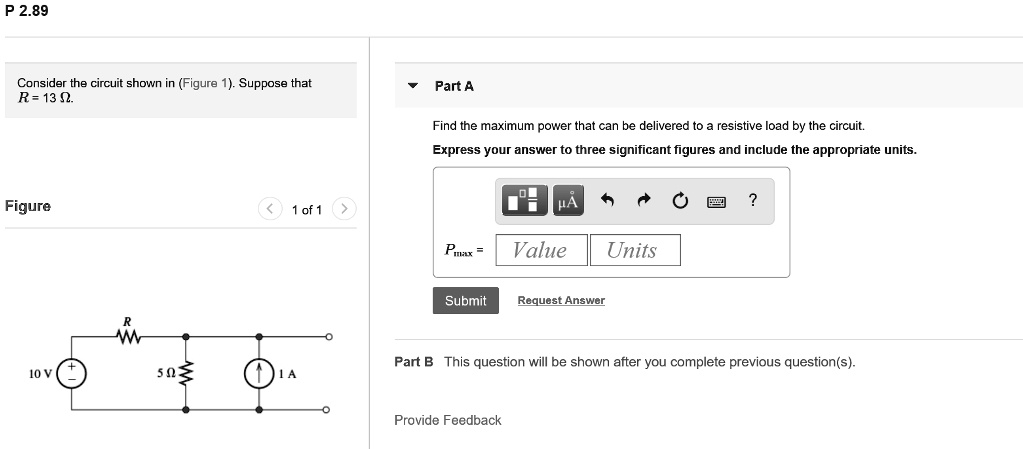This screenshot has width=1023, height=449.
Task: Collapse the Part A section triangle
Action: 412,85
